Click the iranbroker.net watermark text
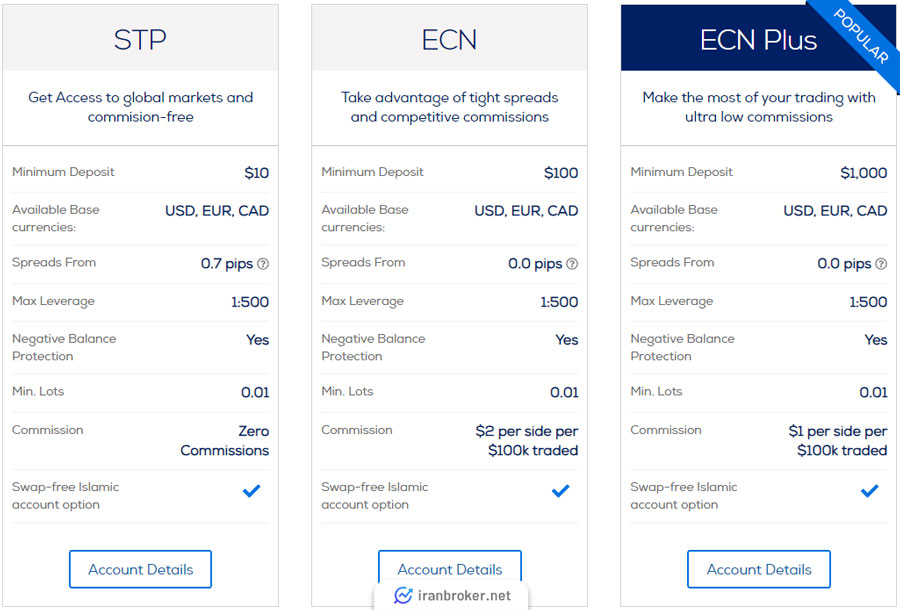900x610 pixels. click(464, 596)
